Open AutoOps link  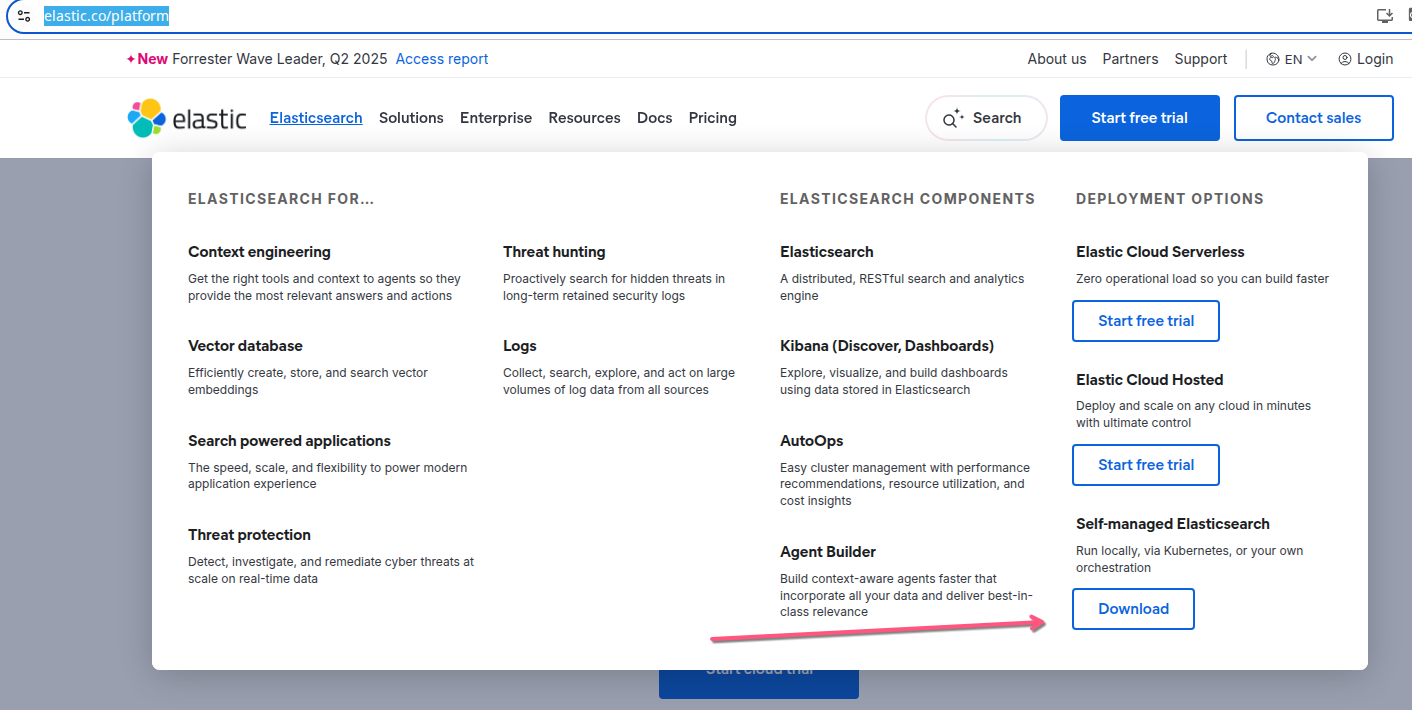point(812,441)
